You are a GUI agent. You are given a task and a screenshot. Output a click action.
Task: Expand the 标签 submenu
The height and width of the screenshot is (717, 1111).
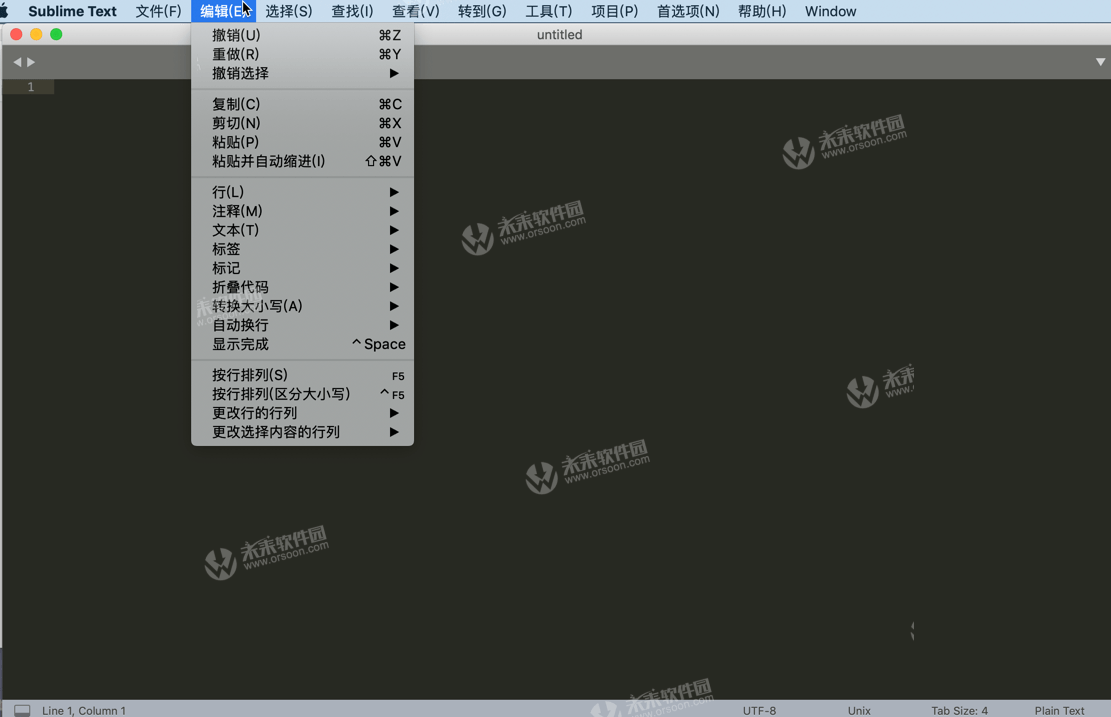(303, 249)
